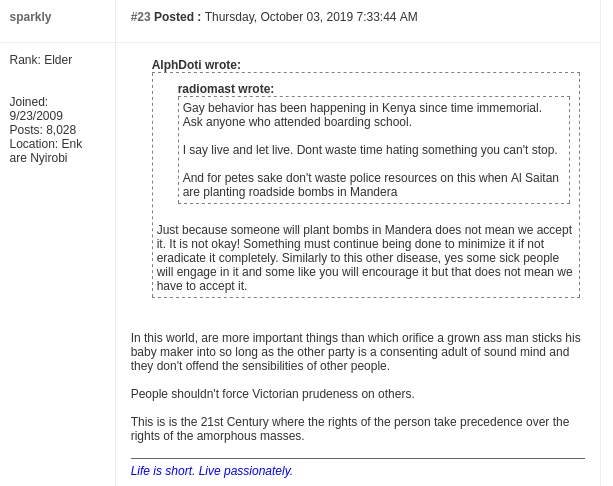Open sparkly's user profile name

pos(30,17)
